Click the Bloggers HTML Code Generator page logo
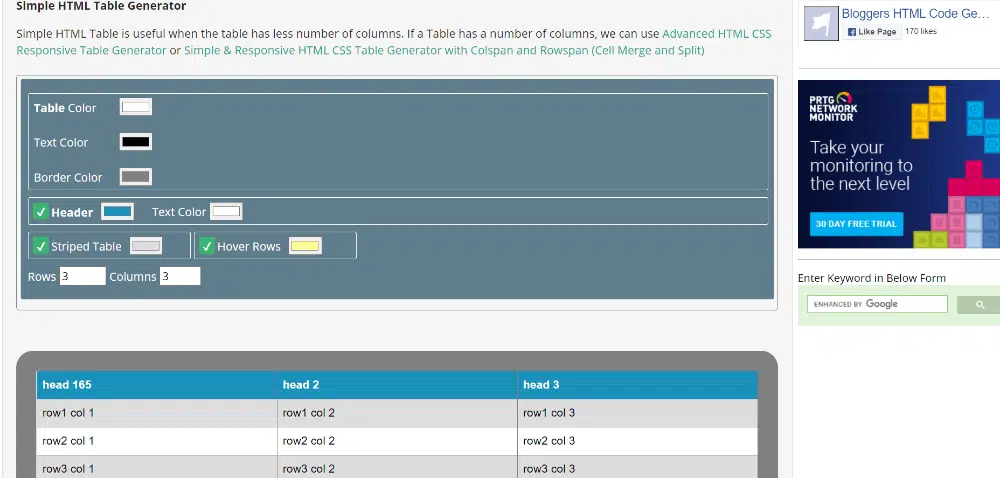 point(821,23)
